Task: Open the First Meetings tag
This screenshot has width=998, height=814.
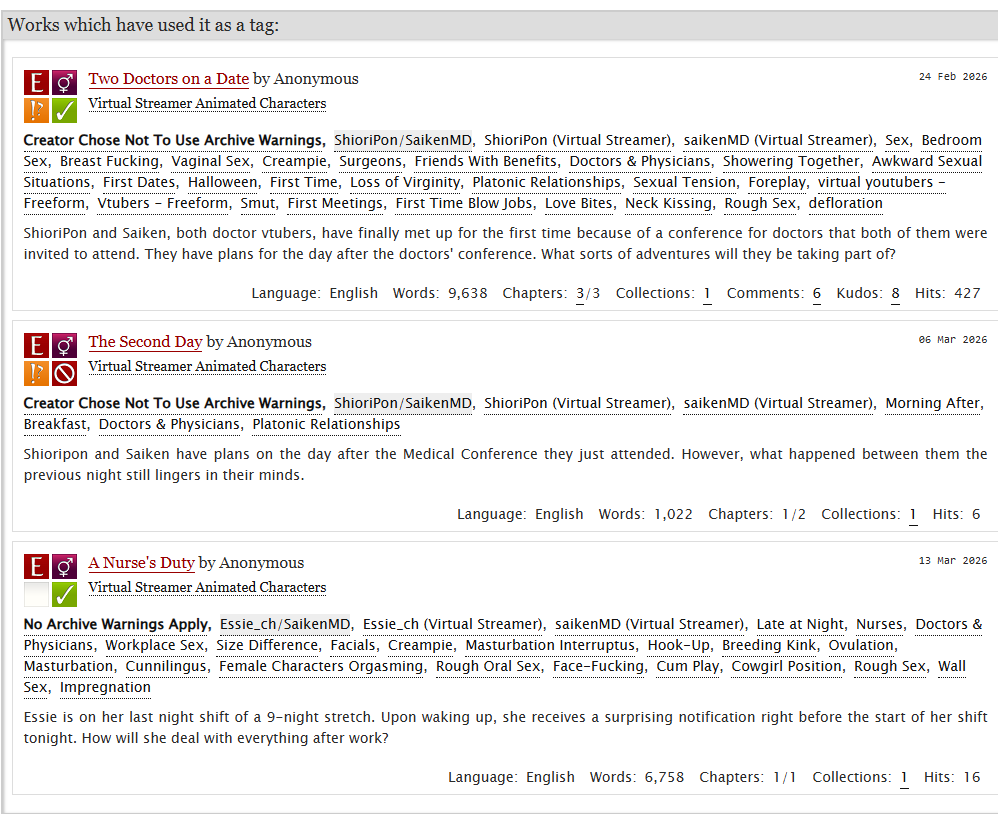Action: pos(335,203)
